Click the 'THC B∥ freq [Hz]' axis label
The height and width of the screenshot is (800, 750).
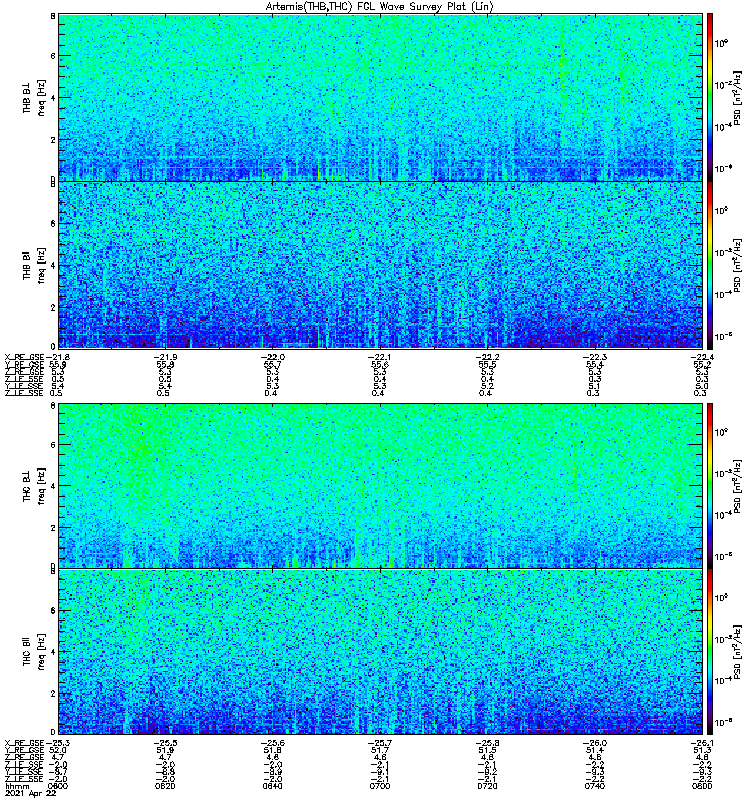click(x=33, y=652)
